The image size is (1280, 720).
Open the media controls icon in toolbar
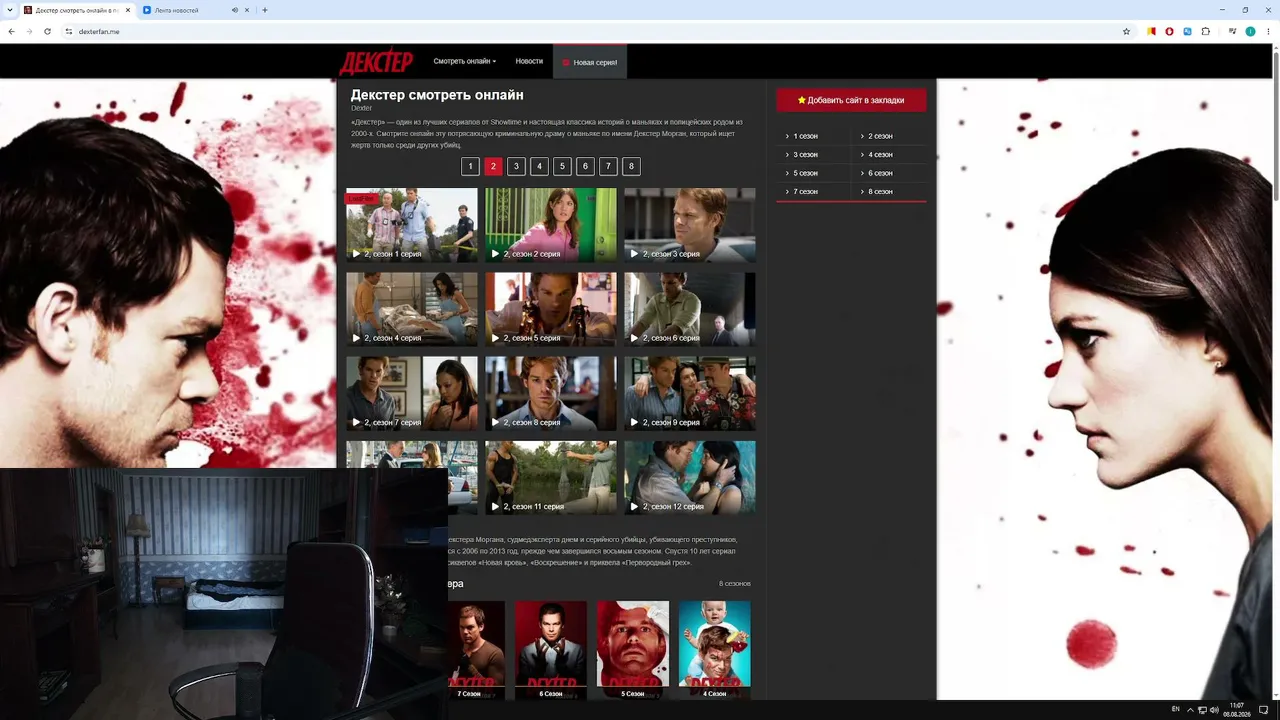(1230, 31)
